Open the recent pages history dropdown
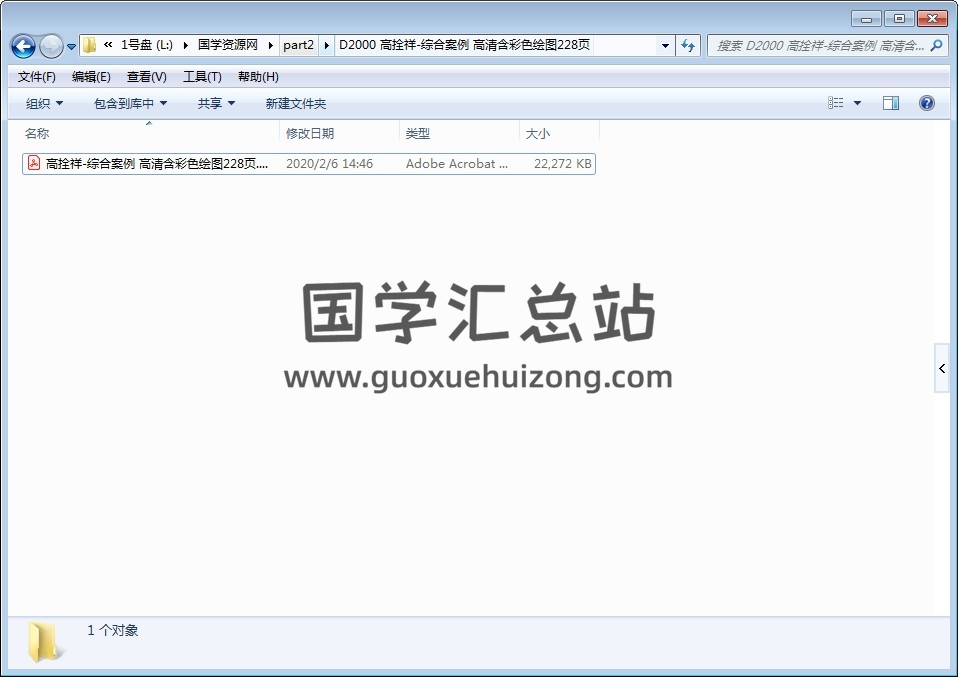958x677 pixels. (71, 46)
